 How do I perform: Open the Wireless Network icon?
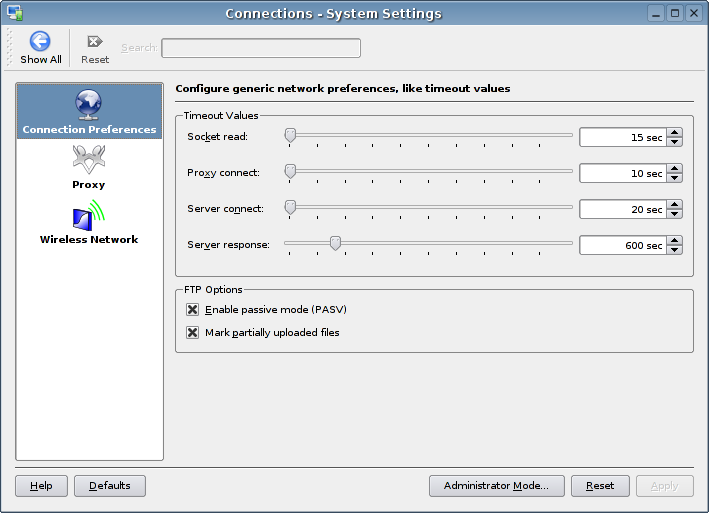[x=88, y=214]
